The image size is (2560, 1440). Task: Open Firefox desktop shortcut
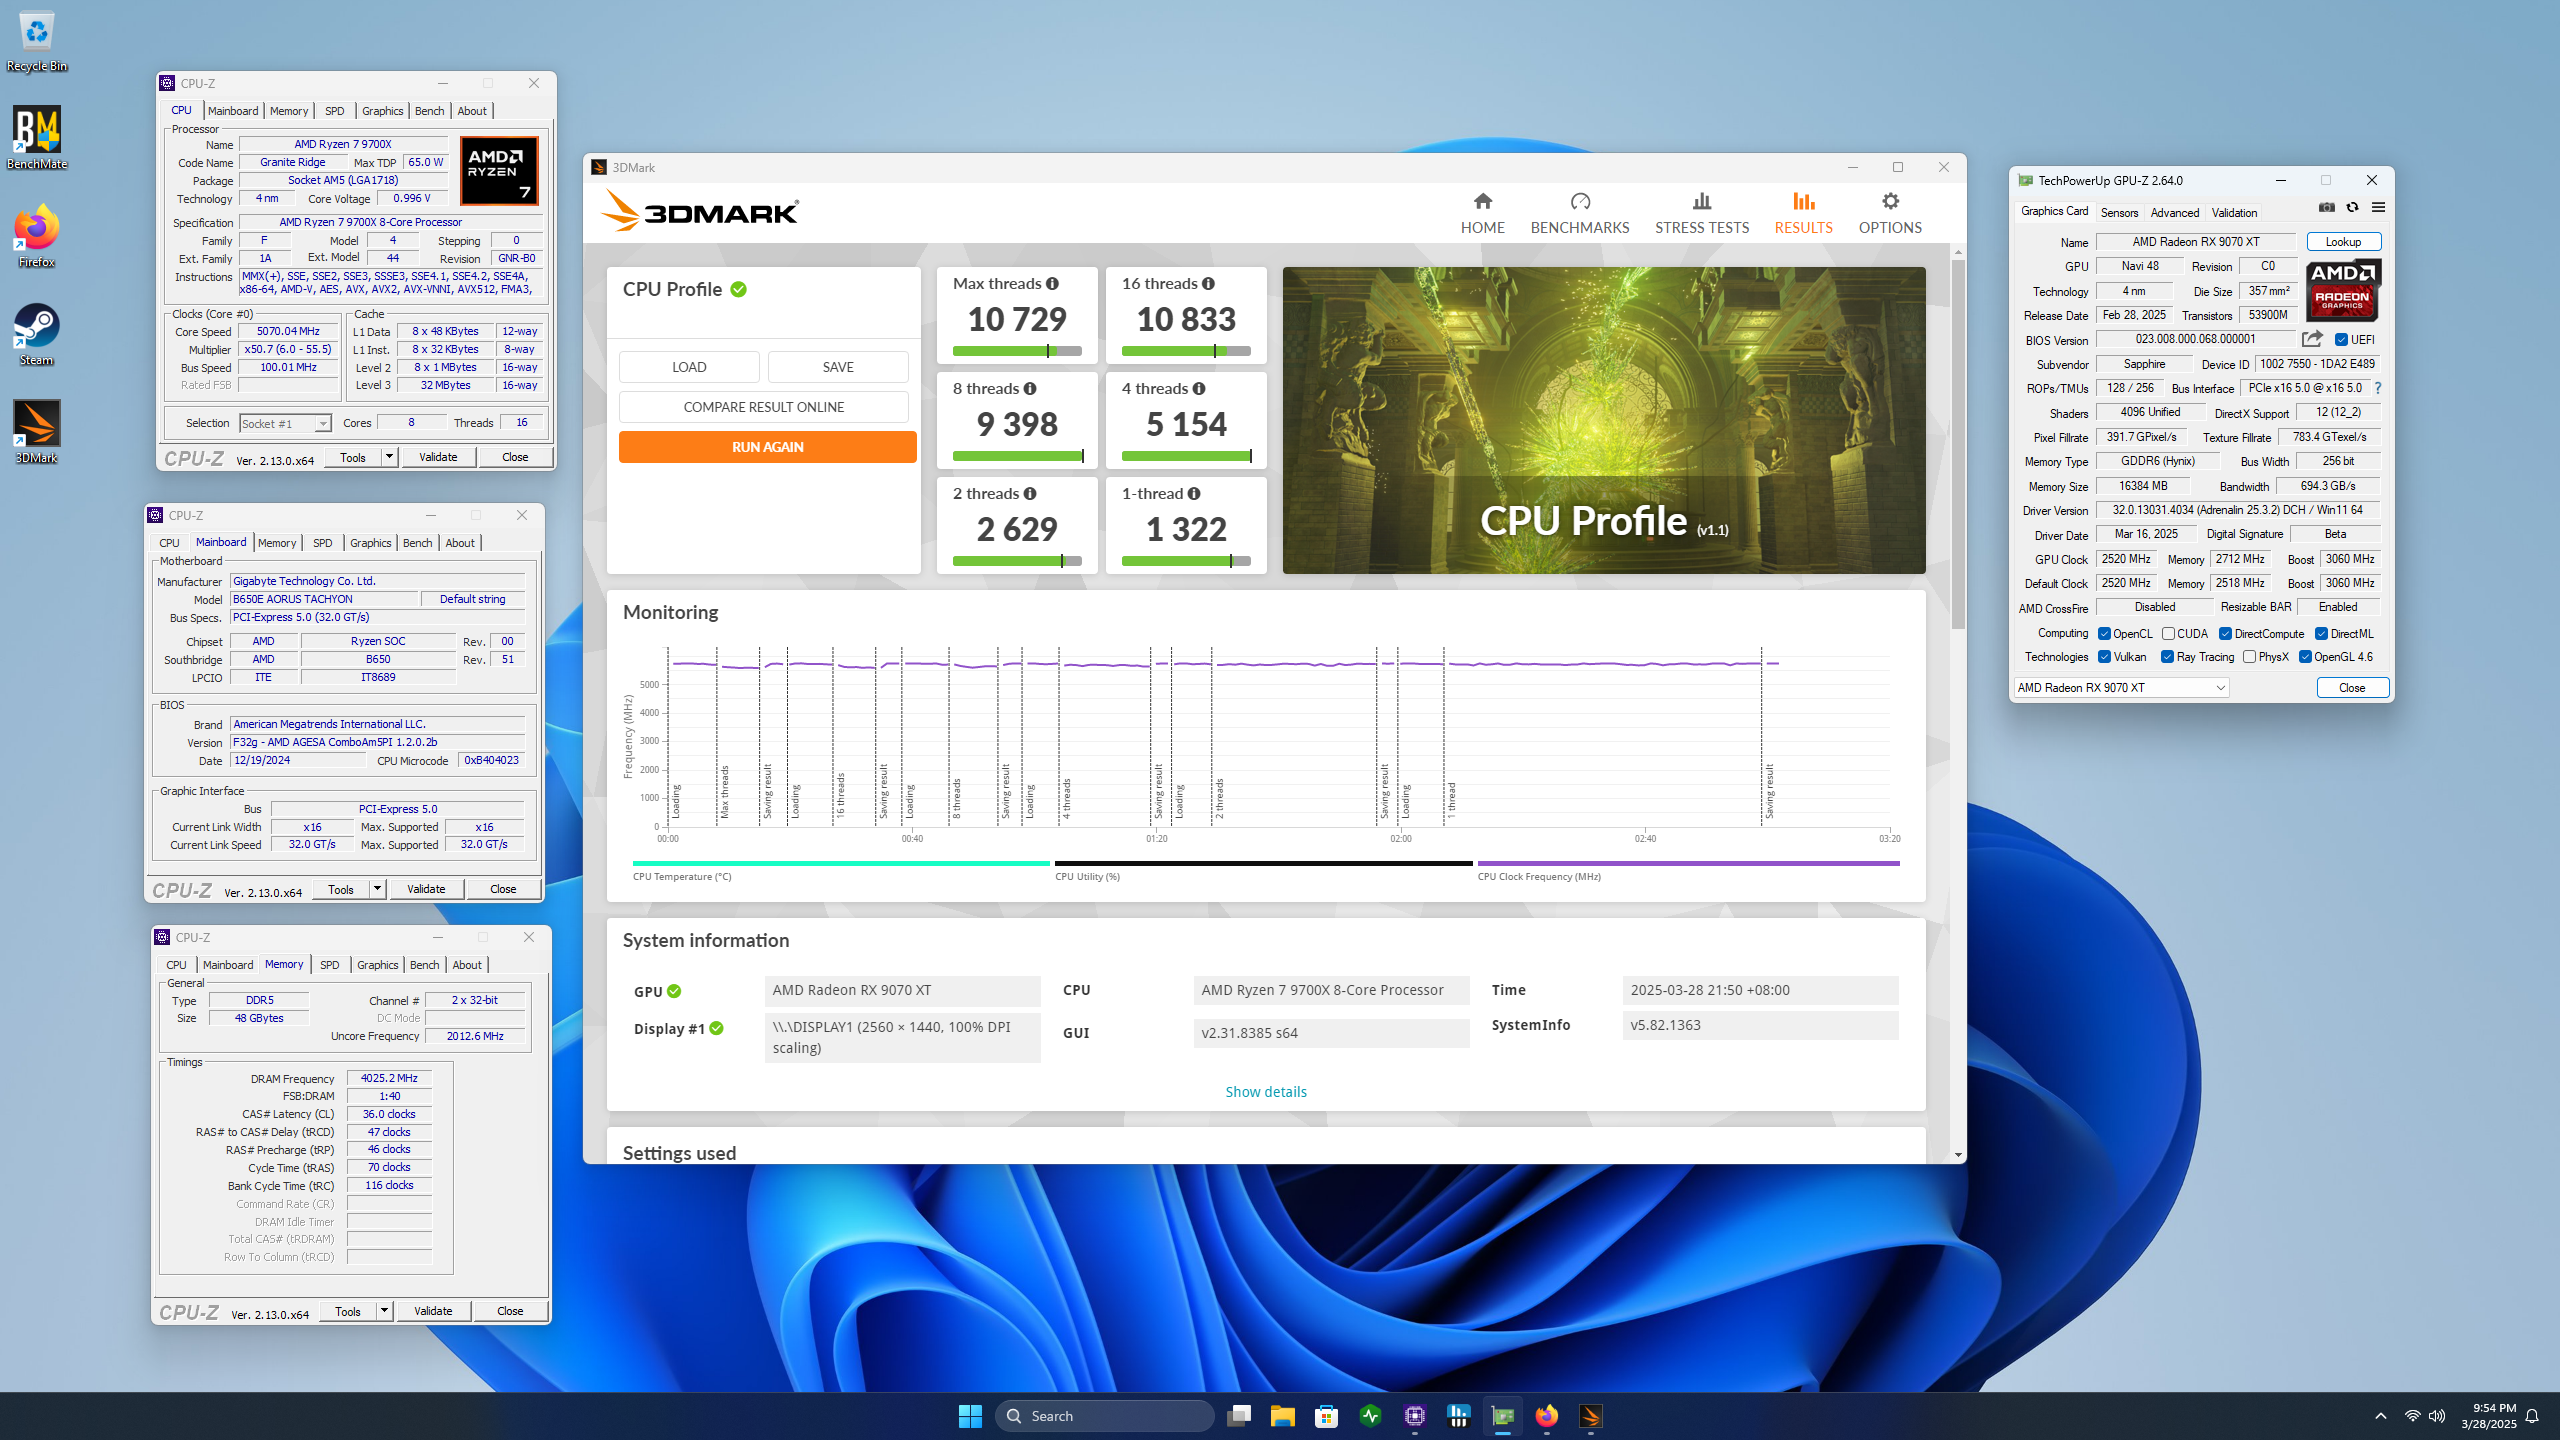(37, 236)
